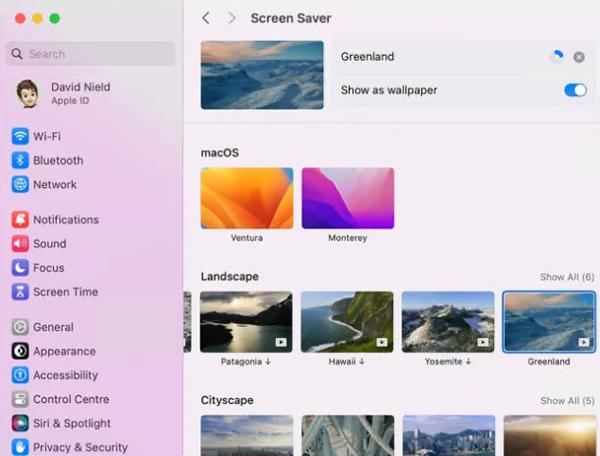Click the Notifications bell icon
The width and height of the screenshot is (600, 456).
point(20,219)
